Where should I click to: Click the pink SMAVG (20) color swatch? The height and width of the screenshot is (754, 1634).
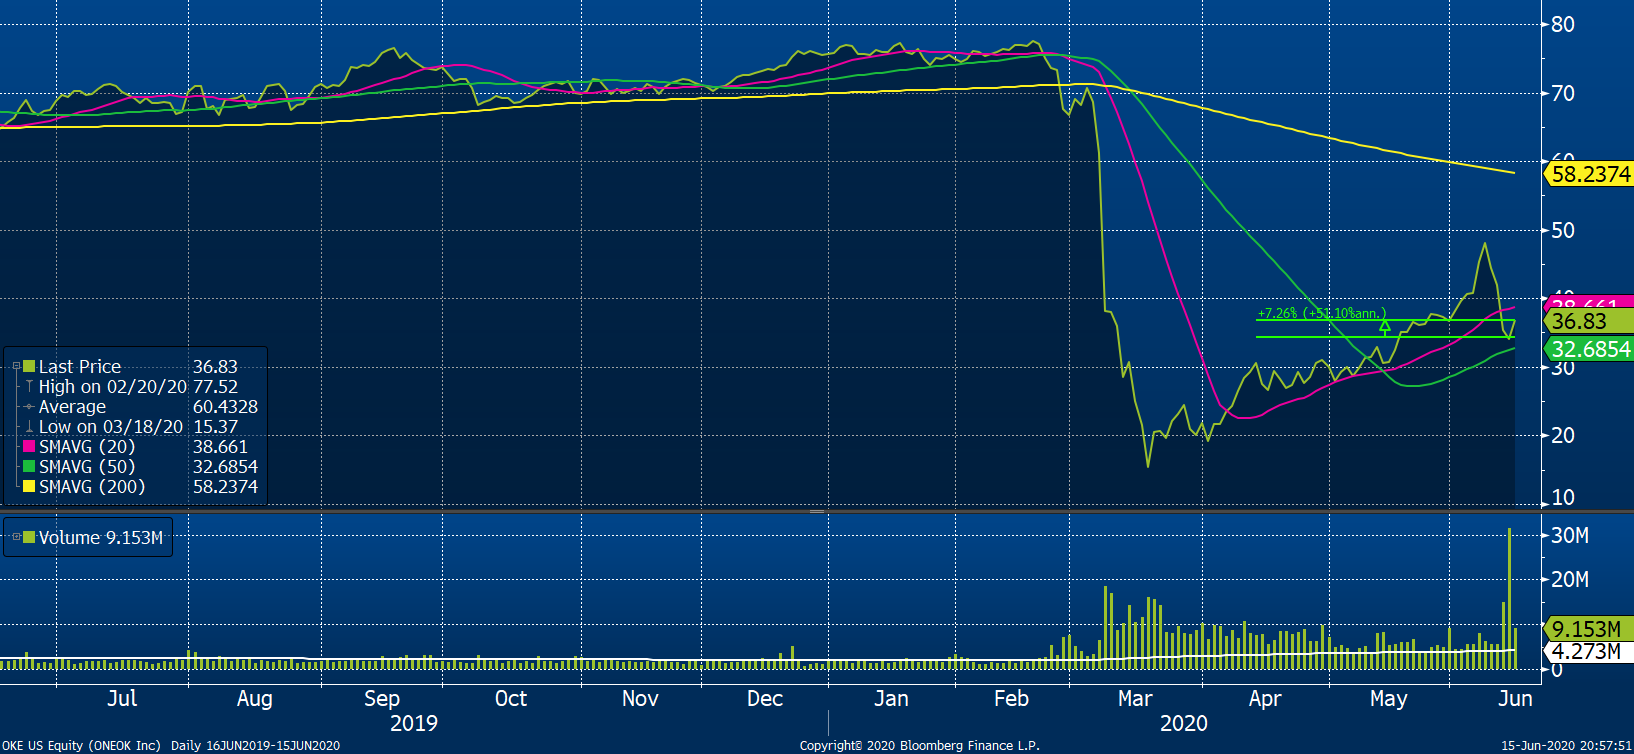29,447
